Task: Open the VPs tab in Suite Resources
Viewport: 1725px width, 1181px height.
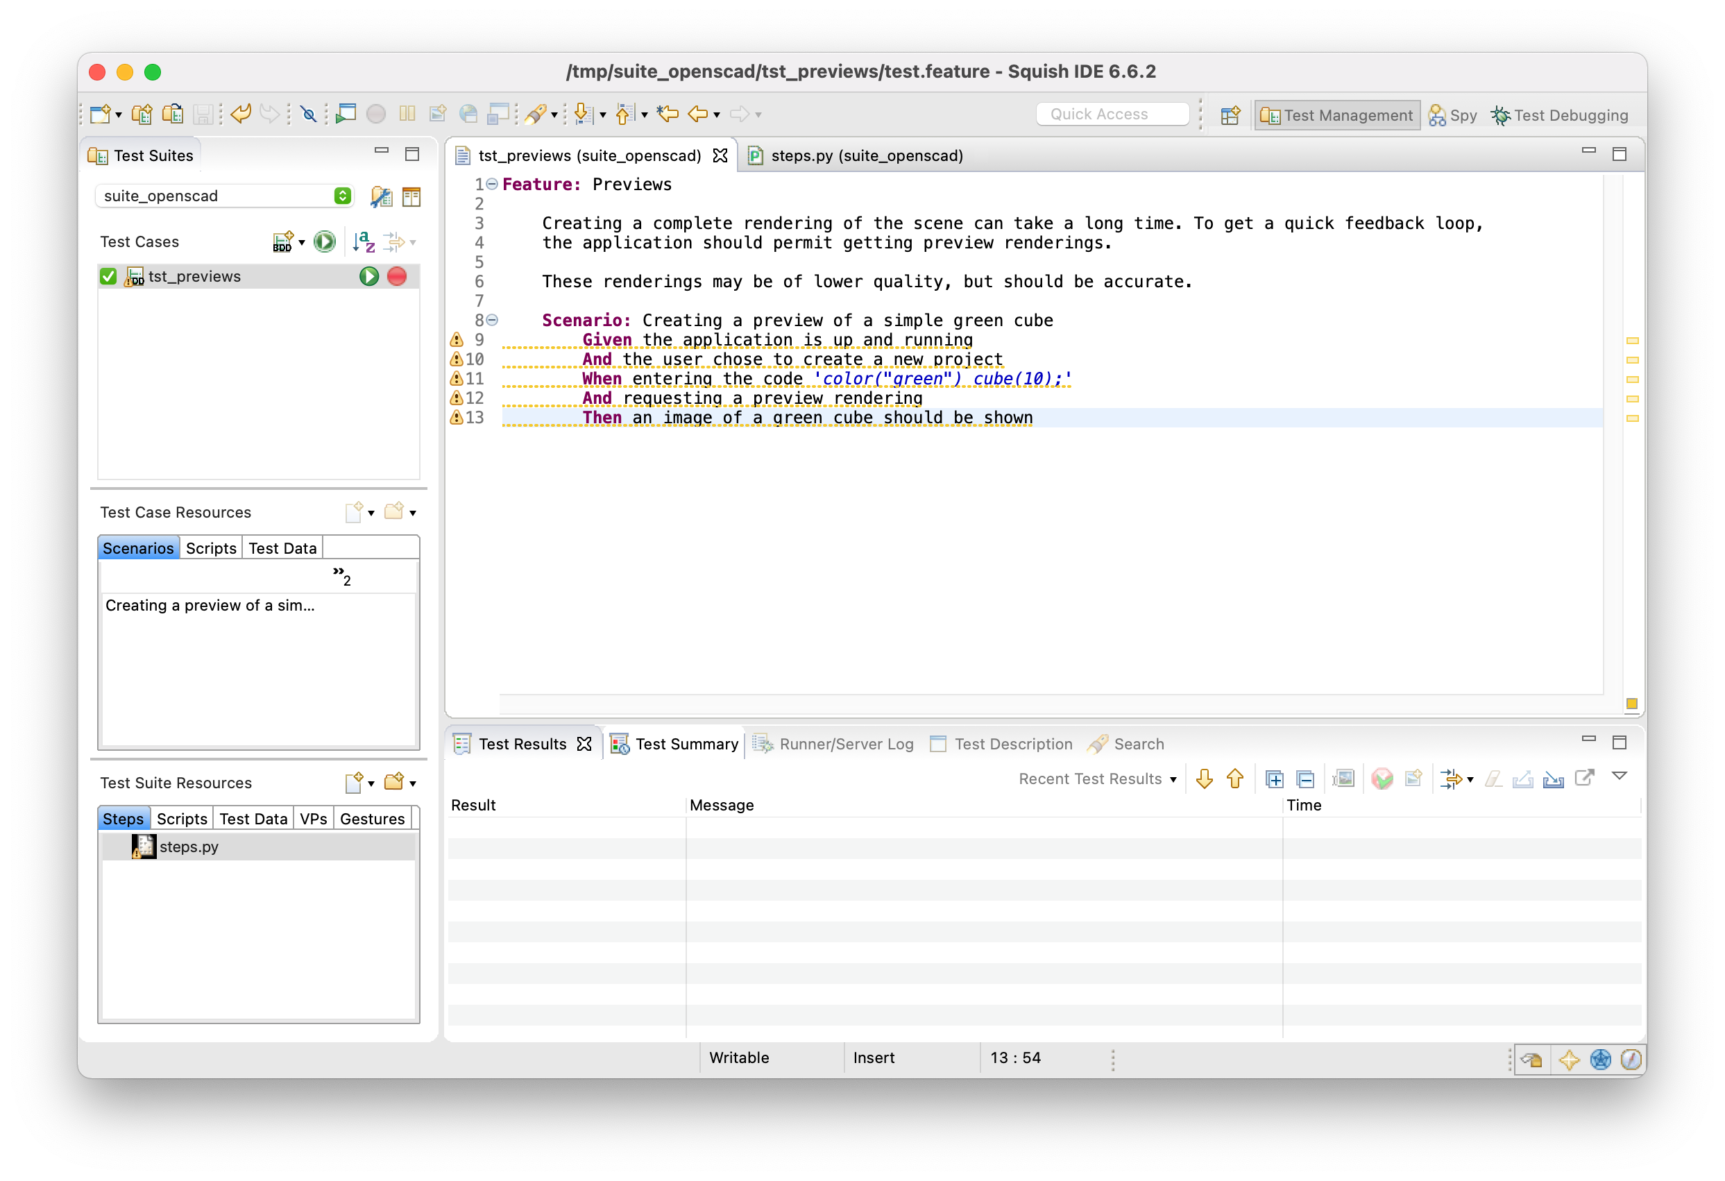Action: (x=313, y=819)
